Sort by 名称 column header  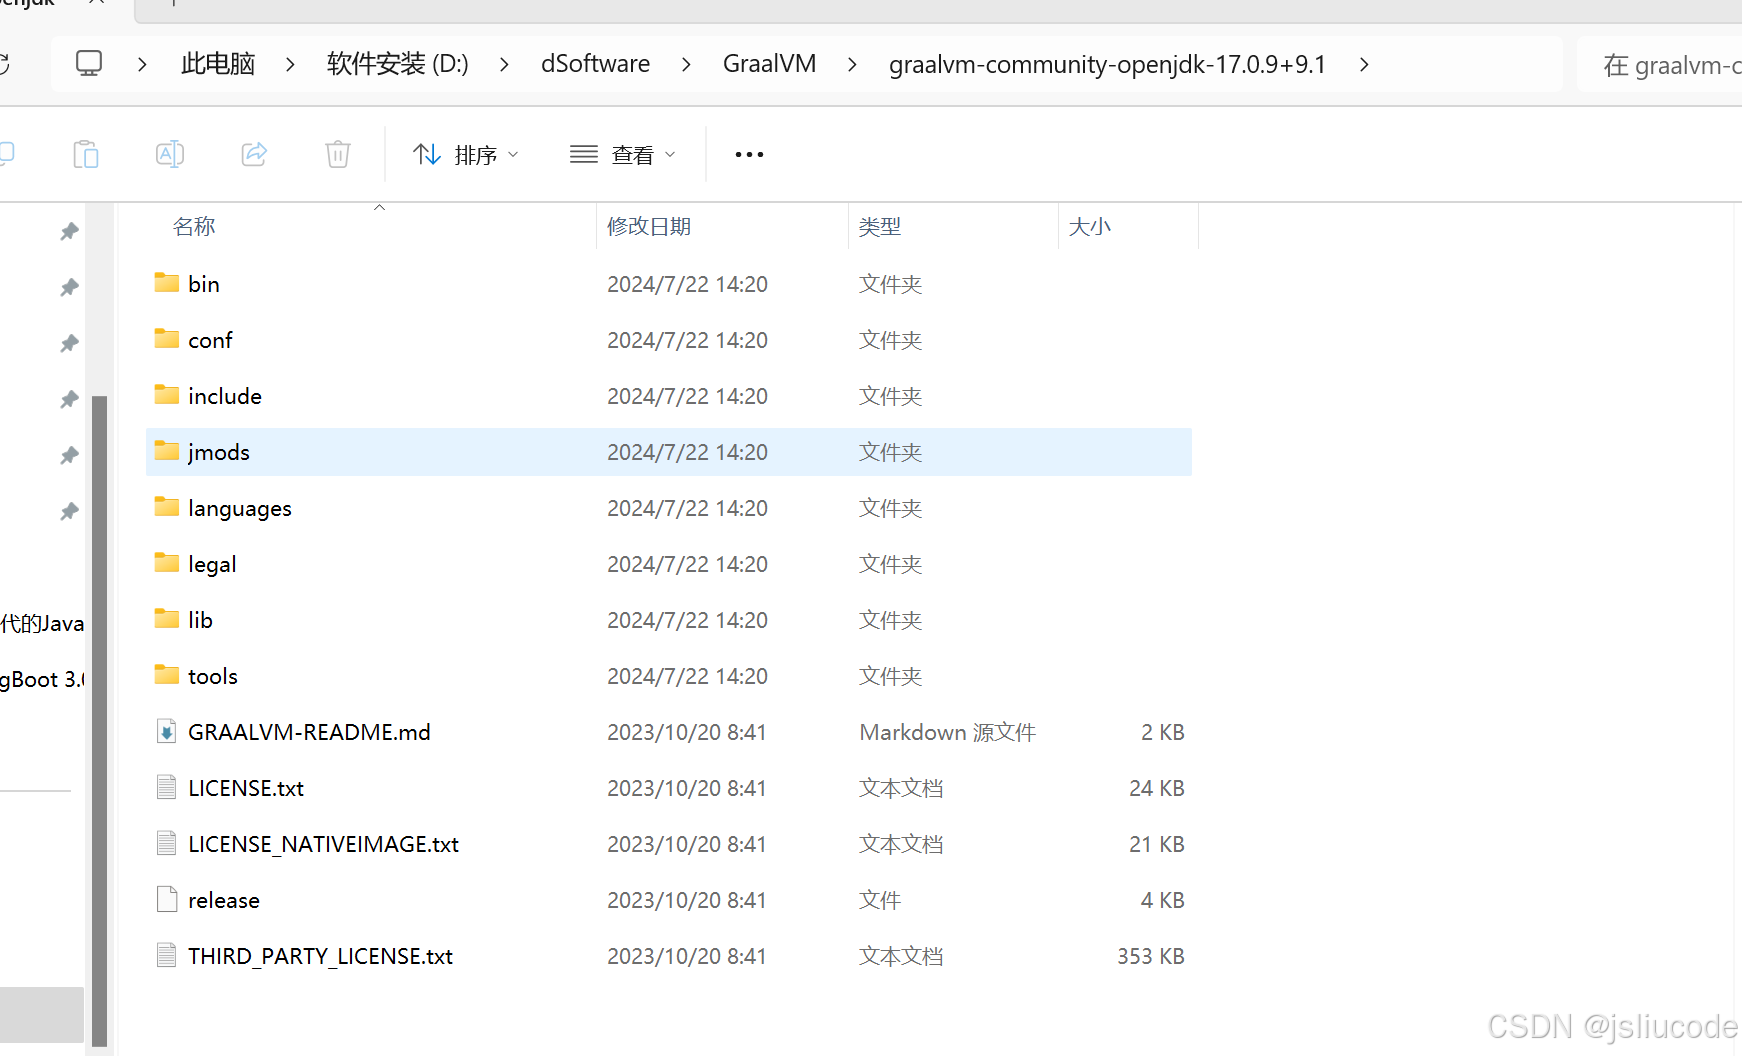tap(194, 227)
